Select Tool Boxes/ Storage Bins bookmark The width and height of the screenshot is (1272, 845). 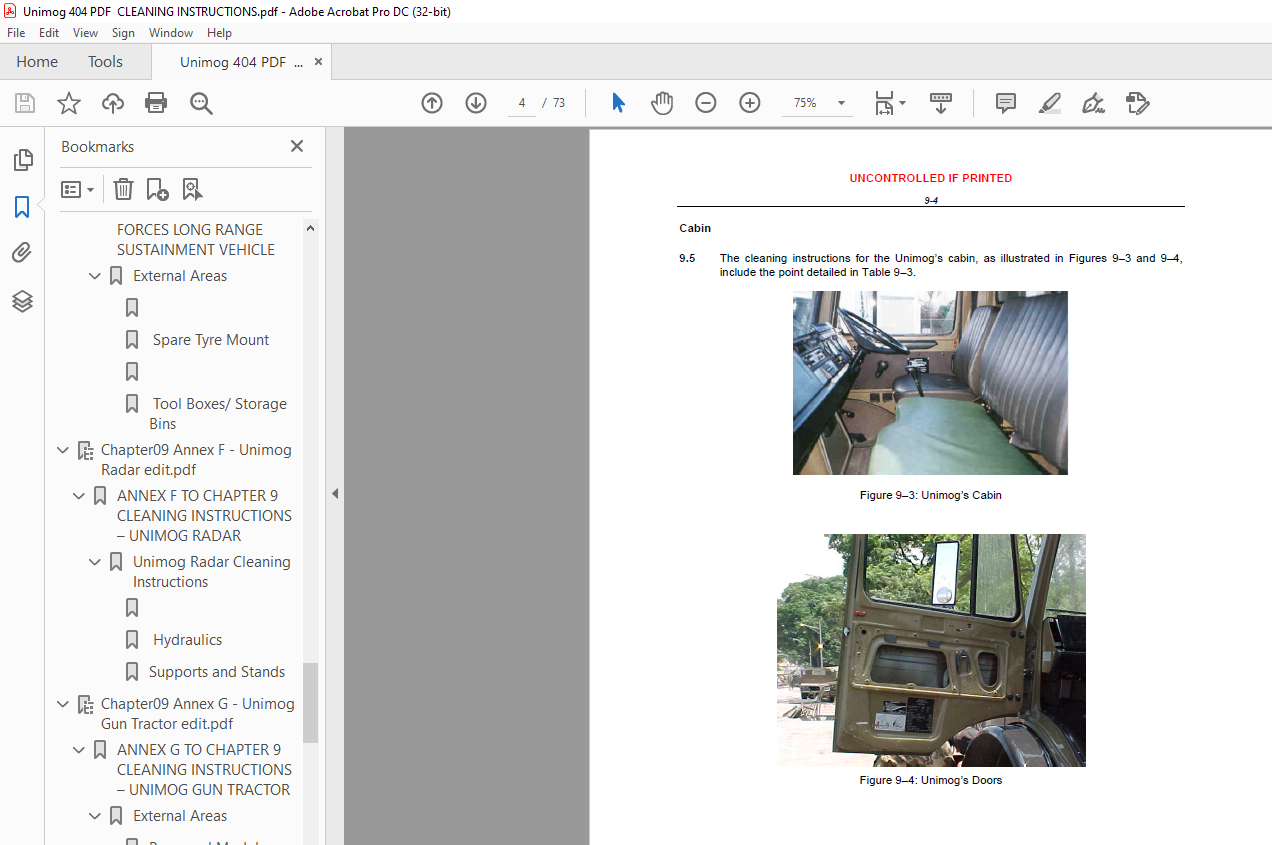tap(218, 414)
